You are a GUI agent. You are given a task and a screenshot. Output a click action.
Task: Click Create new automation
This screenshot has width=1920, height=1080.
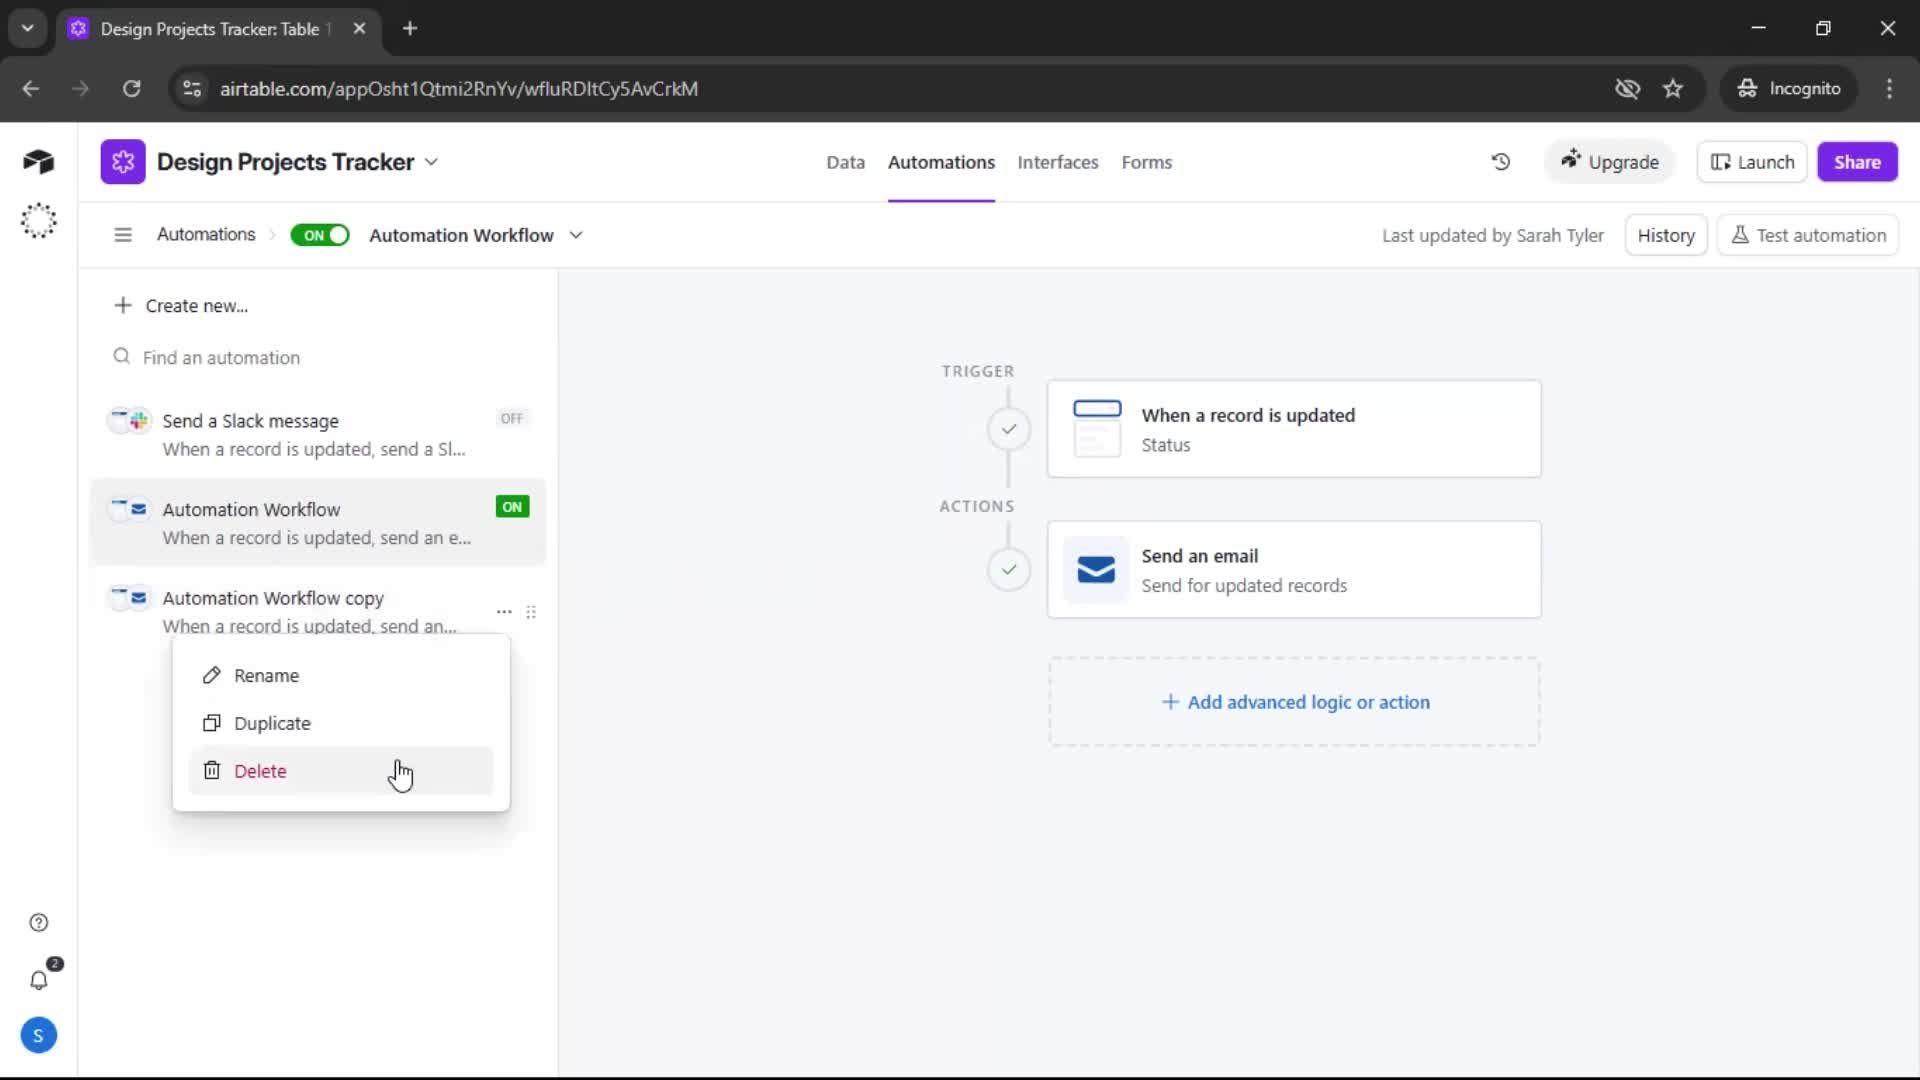coord(181,305)
